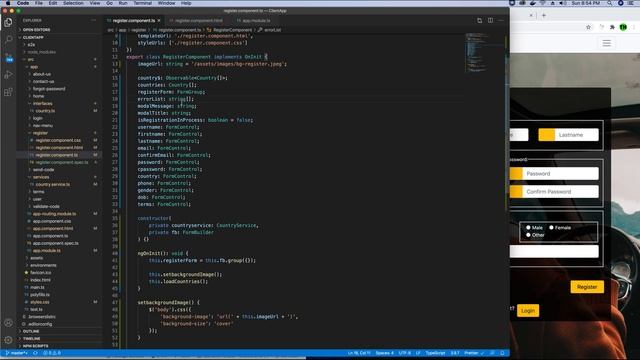Open the Source Control view
This screenshot has width=640, height=360.
[8, 57]
